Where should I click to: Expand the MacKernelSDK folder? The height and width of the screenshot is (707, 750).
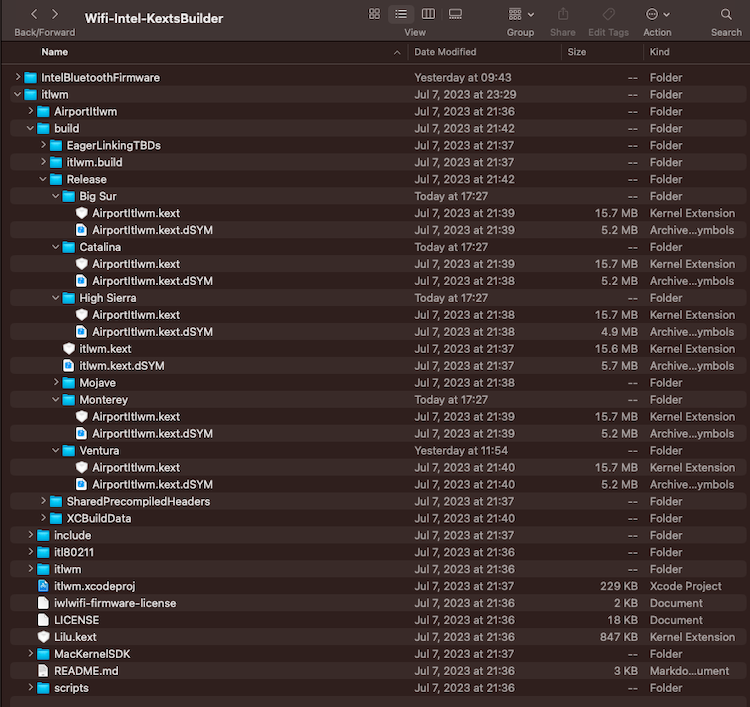tap(31, 653)
